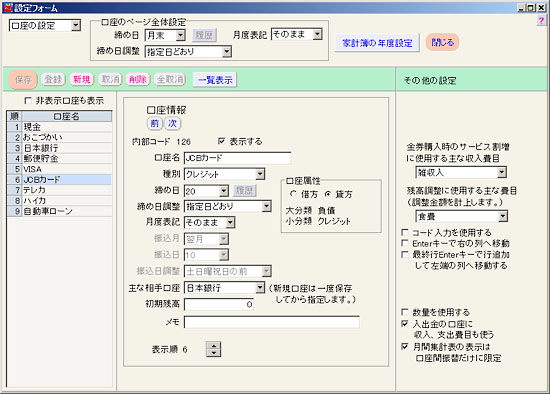Click the 口座名 column header
This screenshot has width=550, height=394.
67,116
